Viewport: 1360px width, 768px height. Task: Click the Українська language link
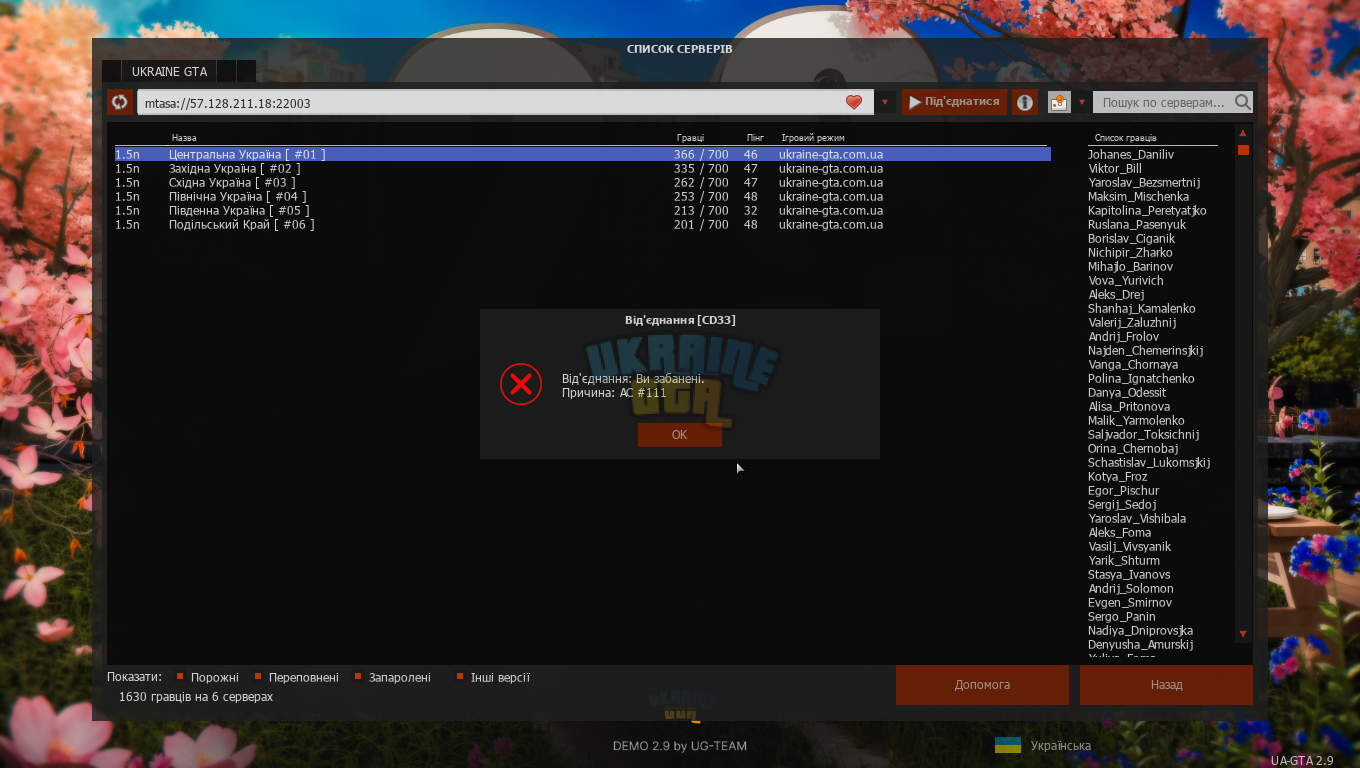[x=1060, y=746]
